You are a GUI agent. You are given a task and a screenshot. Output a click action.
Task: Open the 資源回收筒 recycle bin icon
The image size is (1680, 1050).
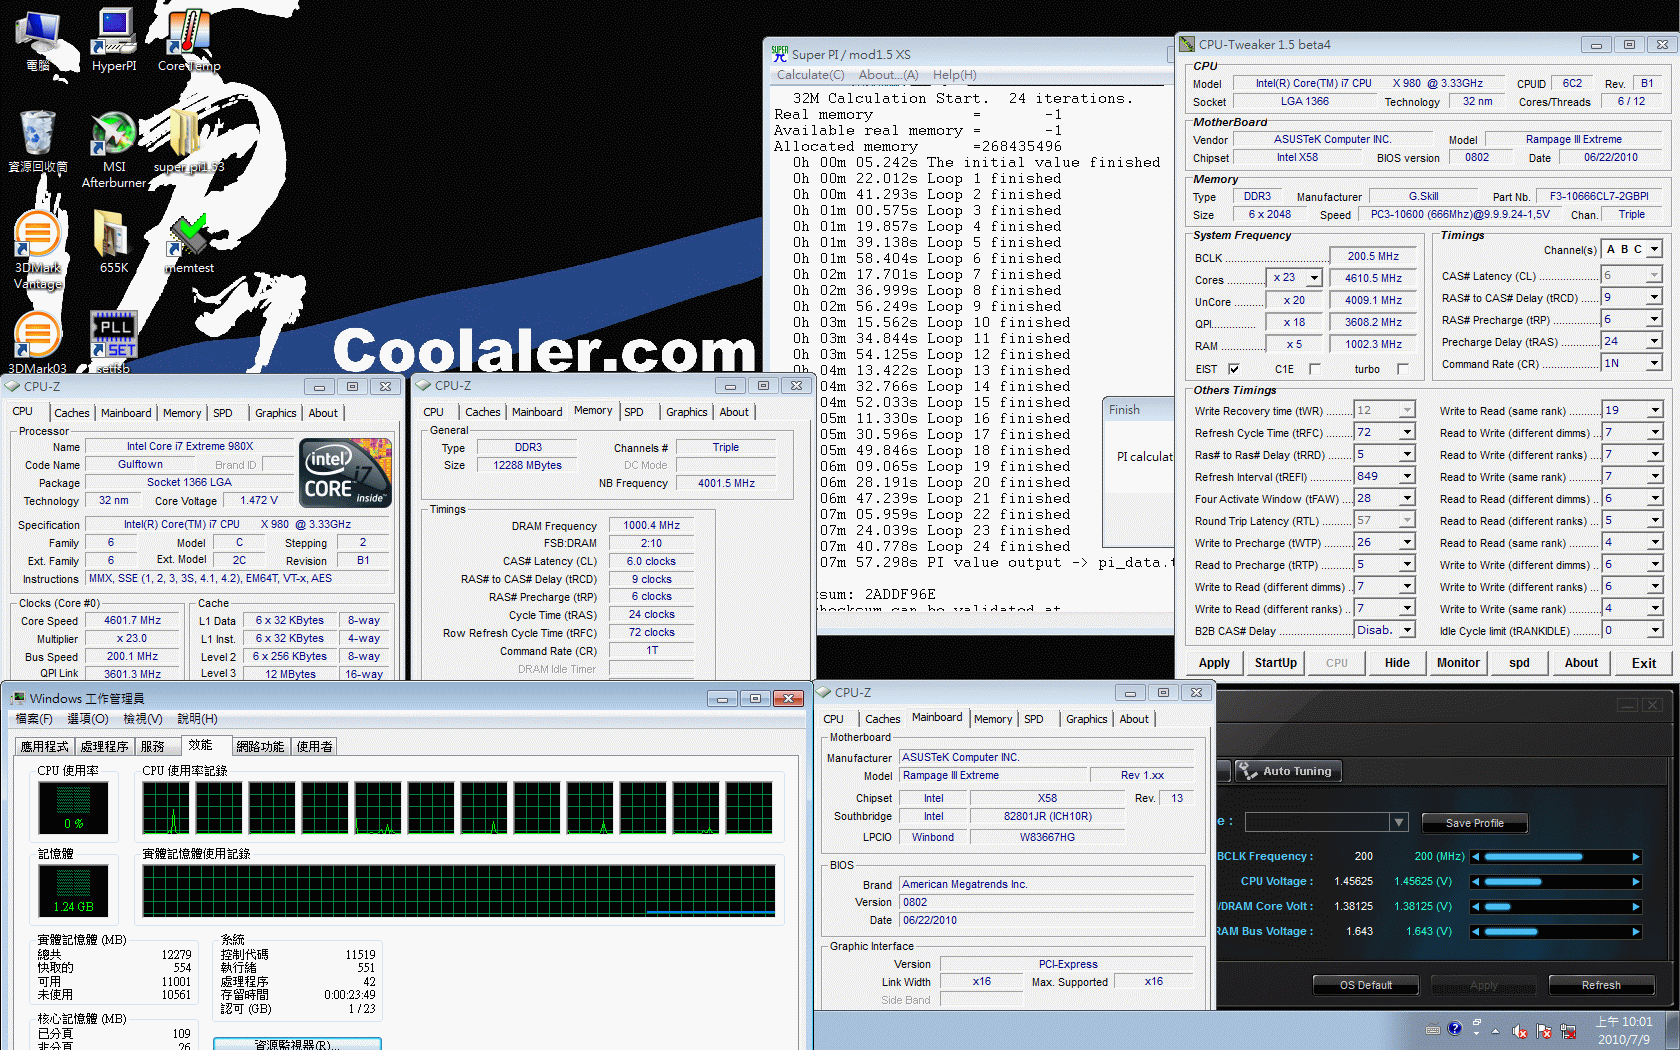pyautogui.click(x=38, y=141)
